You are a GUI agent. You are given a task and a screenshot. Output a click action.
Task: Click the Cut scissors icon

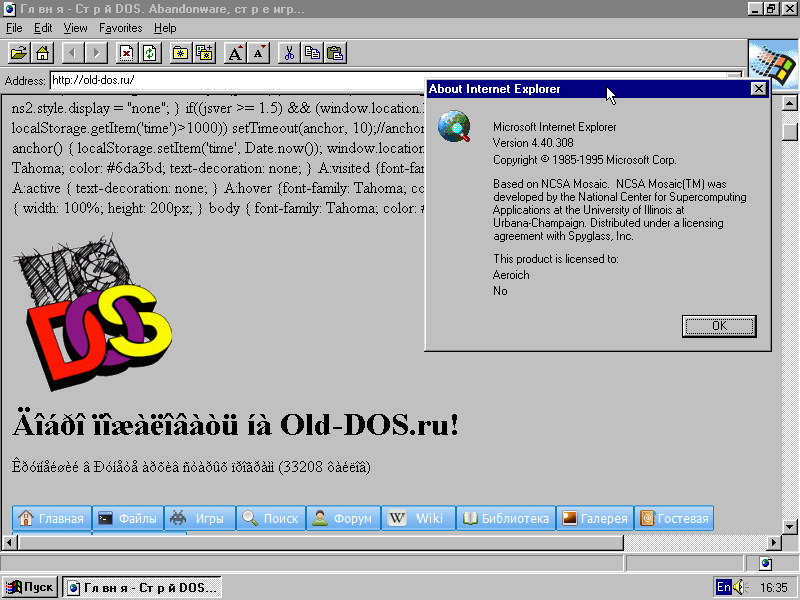289,53
